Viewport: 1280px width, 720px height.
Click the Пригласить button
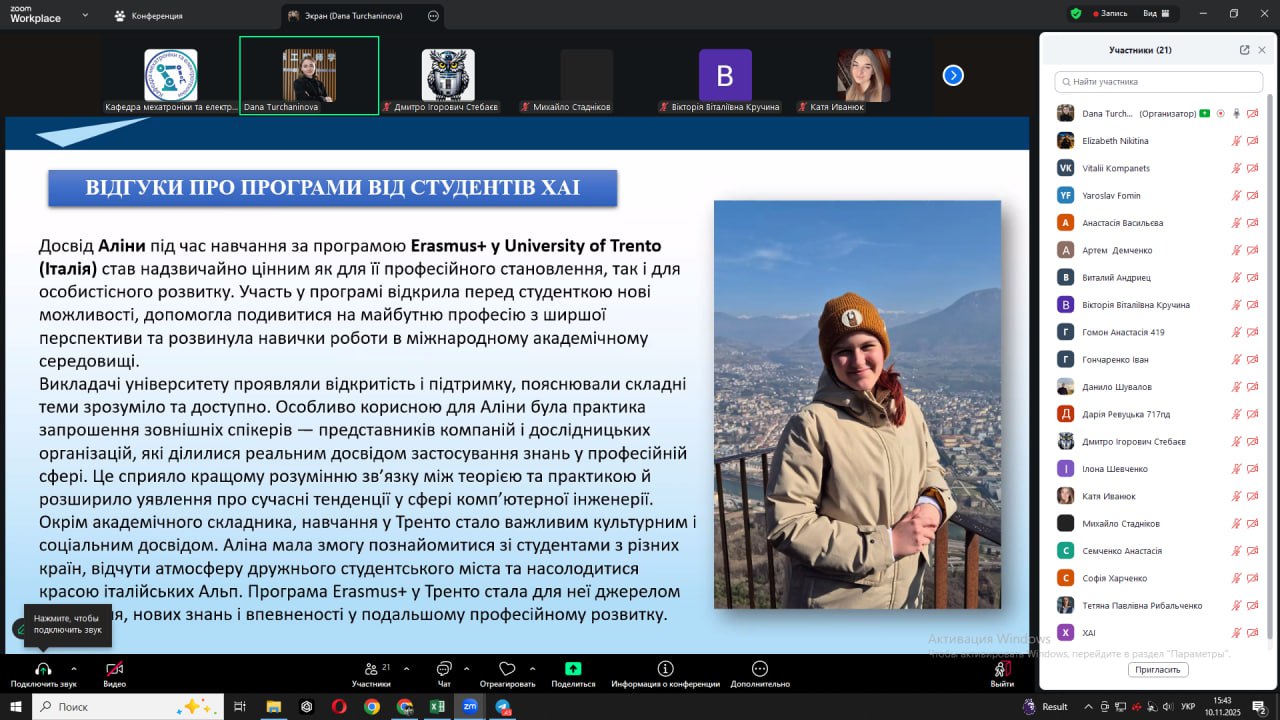click(1157, 670)
